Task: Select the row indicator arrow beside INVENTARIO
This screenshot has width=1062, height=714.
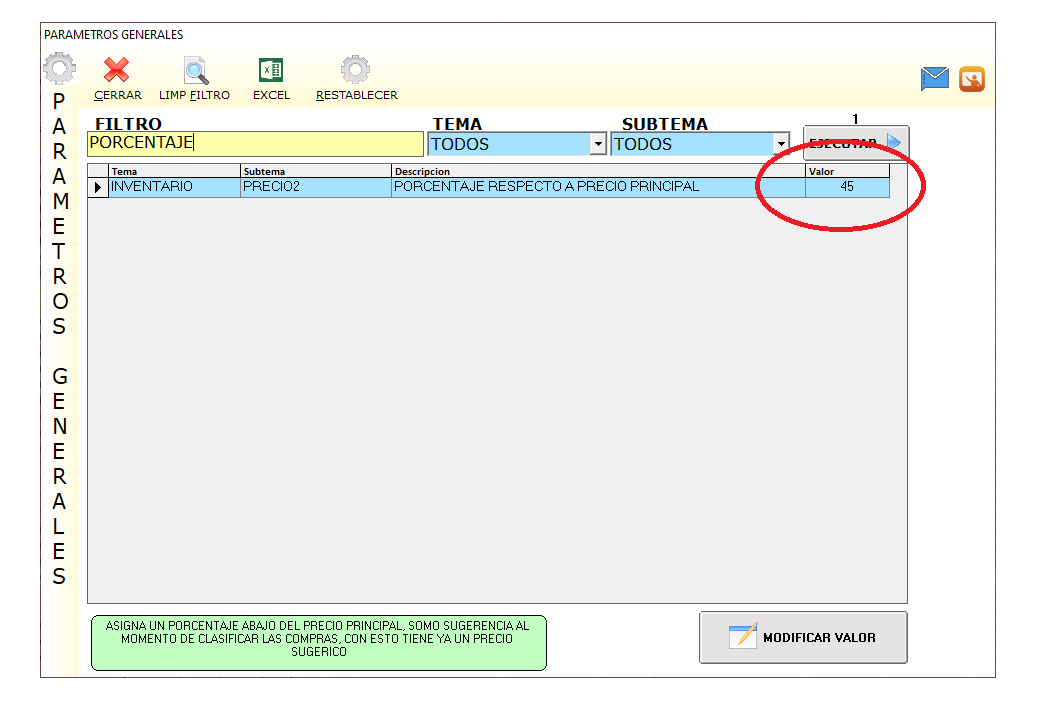Action: pyautogui.click(x=98, y=187)
